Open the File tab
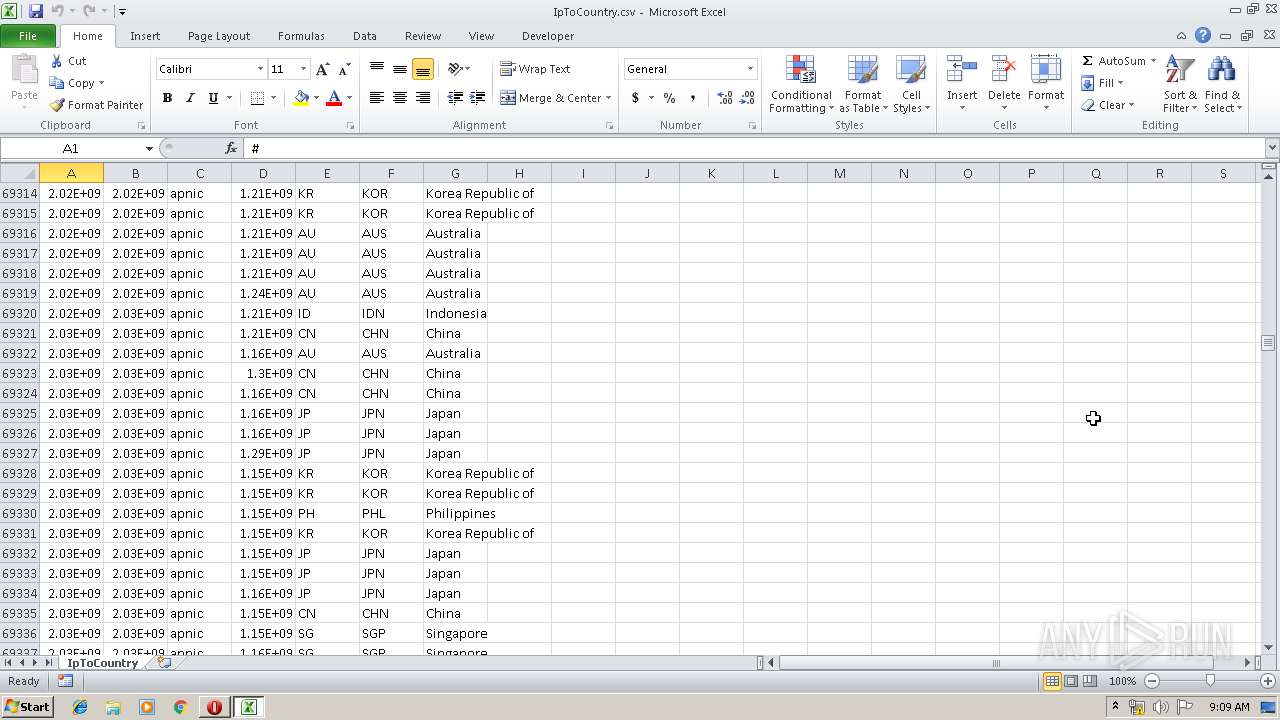 tap(28, 36)
